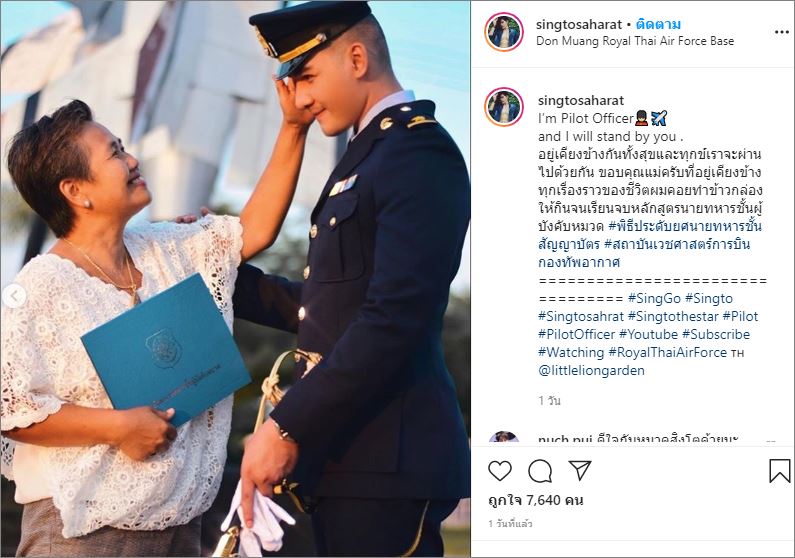Click the post timestamp 1 วันที่แล้ว
This screenshot has width=795, height=558.
(510, 524)
